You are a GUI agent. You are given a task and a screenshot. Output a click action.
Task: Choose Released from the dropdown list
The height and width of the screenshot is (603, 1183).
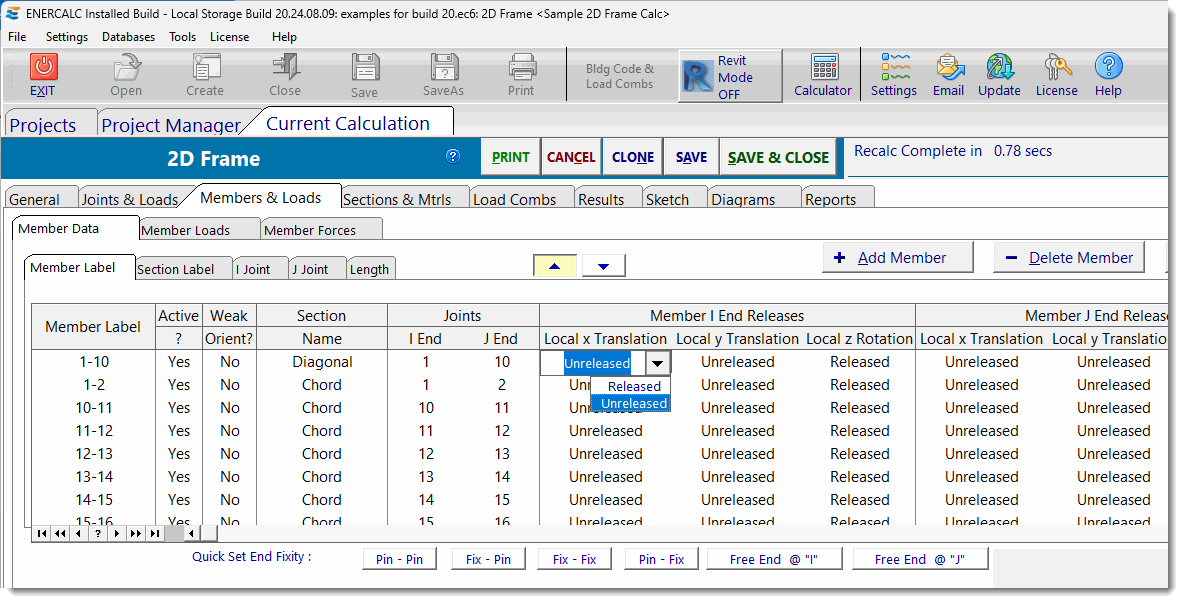tap(634, 386)
